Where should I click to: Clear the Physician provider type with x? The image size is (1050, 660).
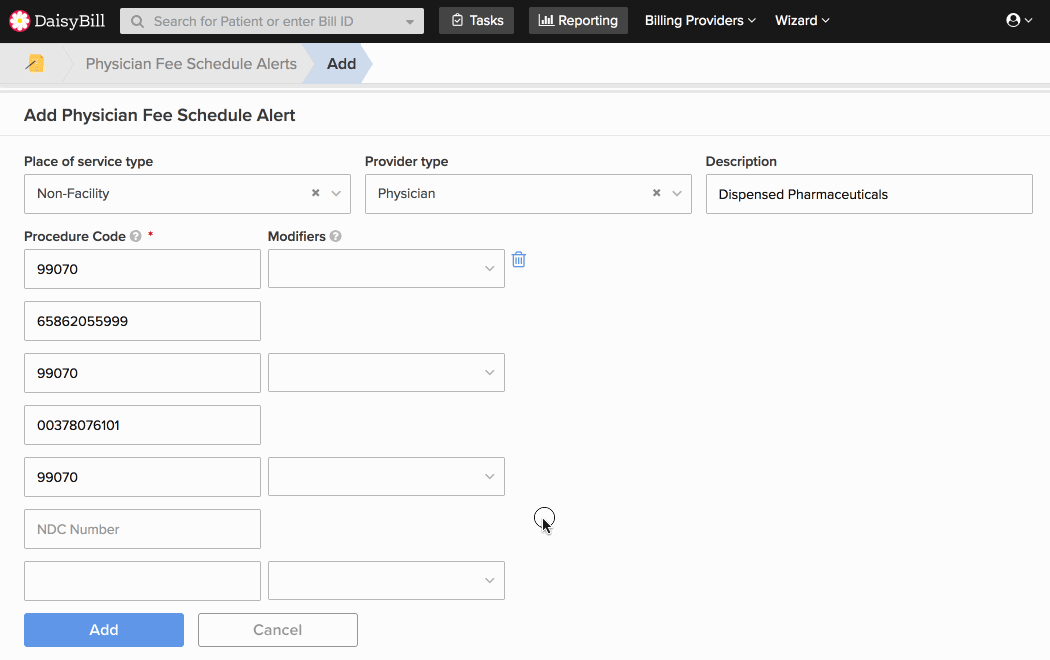point(656,194)
